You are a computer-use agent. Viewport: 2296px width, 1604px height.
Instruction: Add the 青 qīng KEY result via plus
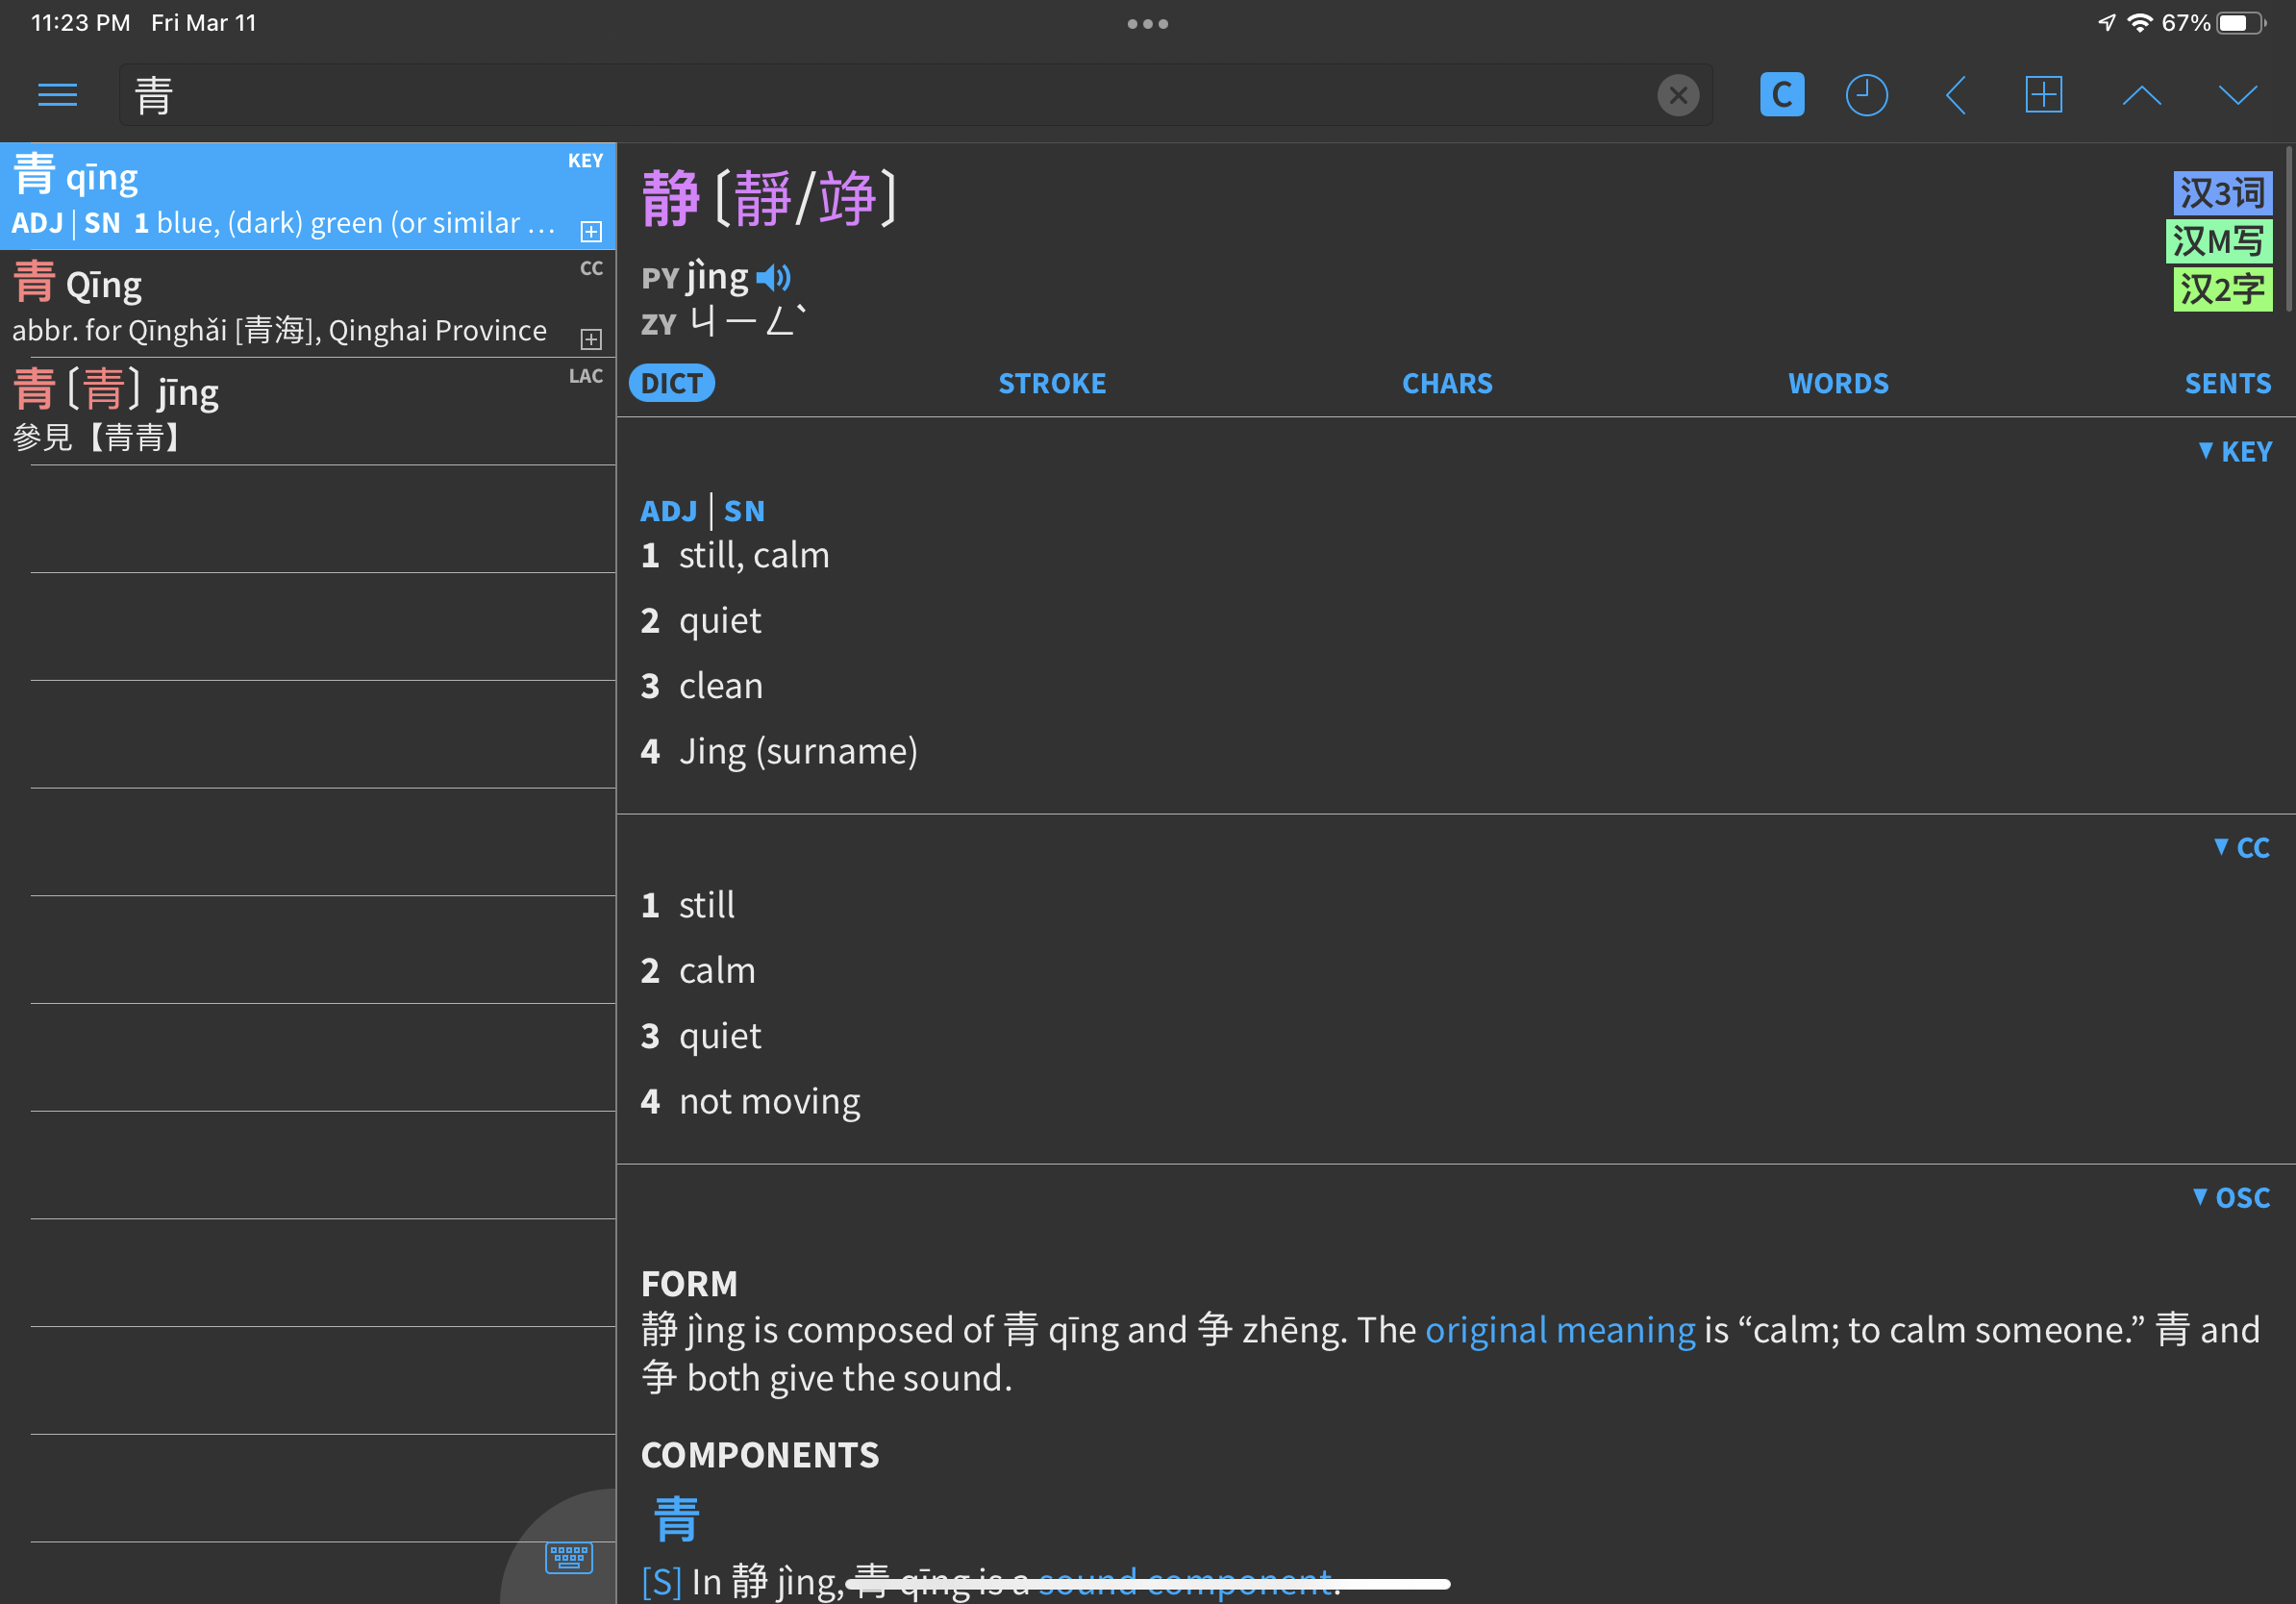click(591, 231)
